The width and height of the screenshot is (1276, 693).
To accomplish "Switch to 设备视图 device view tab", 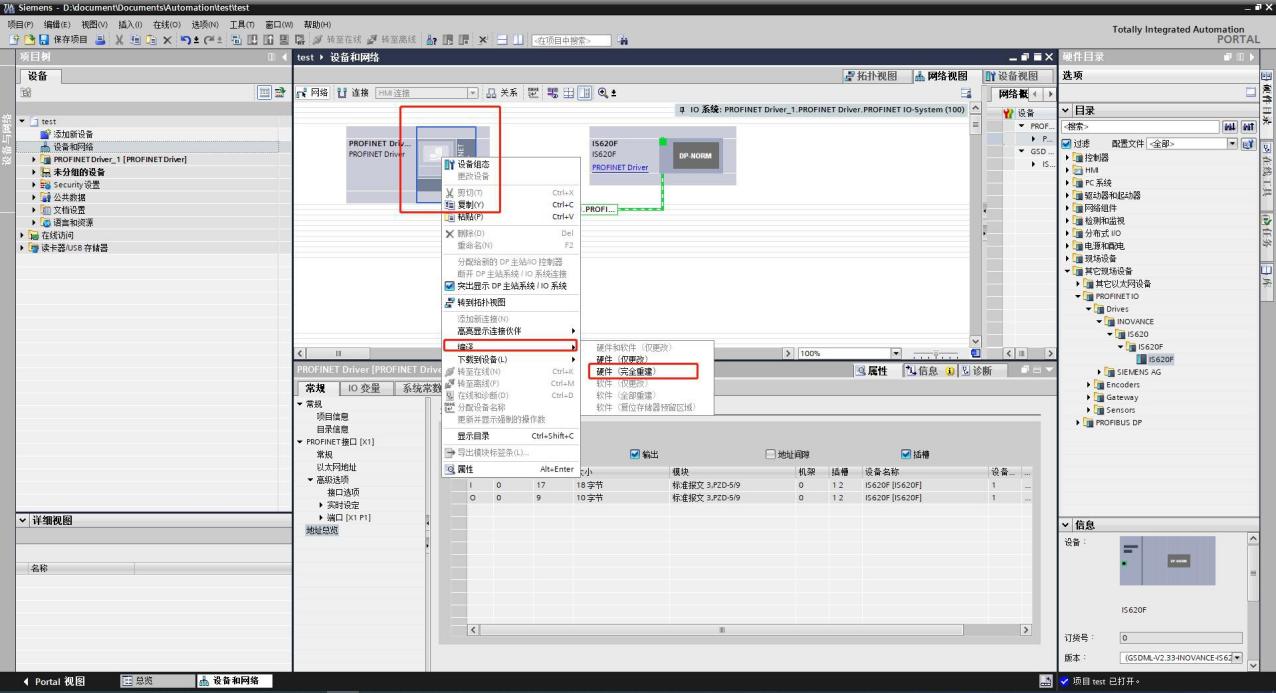I will click(1016, 76).
